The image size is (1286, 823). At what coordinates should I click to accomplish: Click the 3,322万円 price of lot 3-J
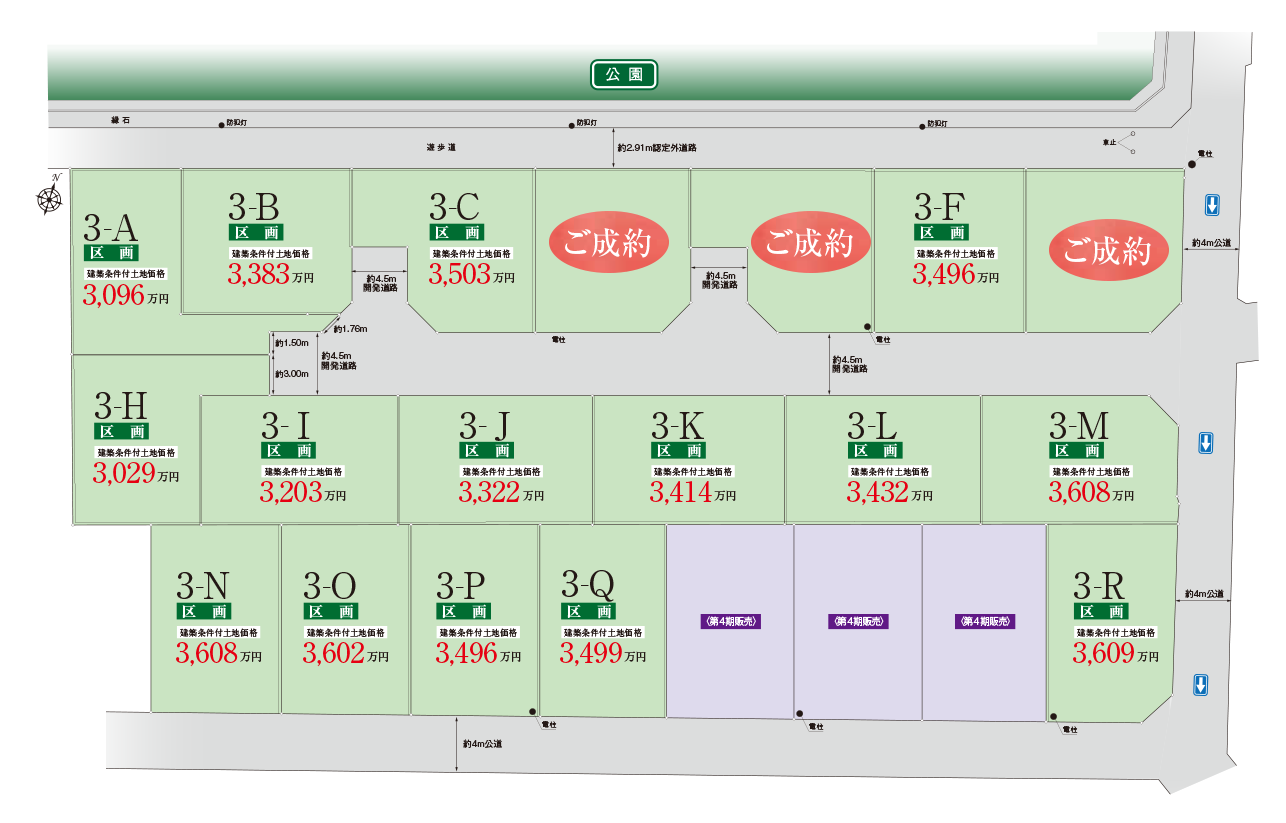tap(502, 491)
